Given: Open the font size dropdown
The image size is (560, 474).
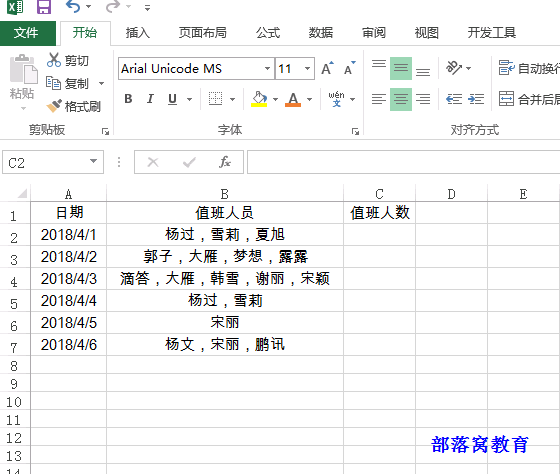Looking at the screenshot, I should 307,68.
